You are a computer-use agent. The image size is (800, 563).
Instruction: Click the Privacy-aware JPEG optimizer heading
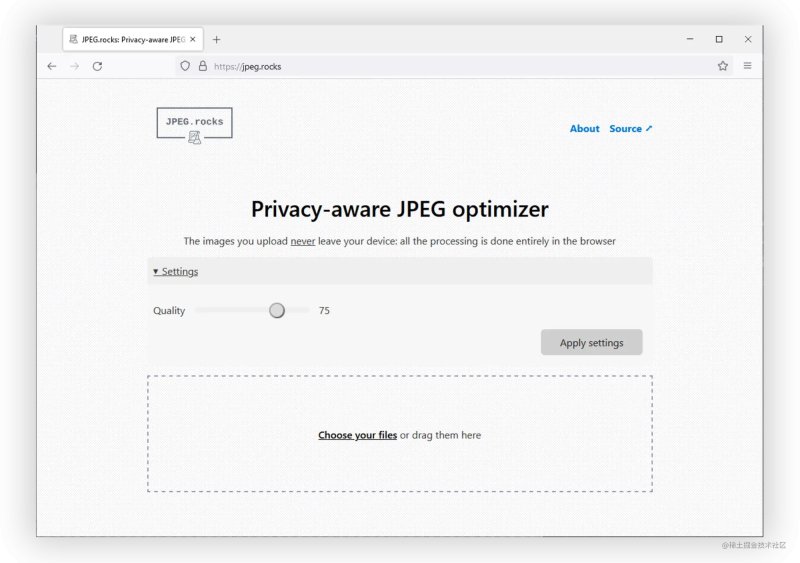tap(400, 209)
